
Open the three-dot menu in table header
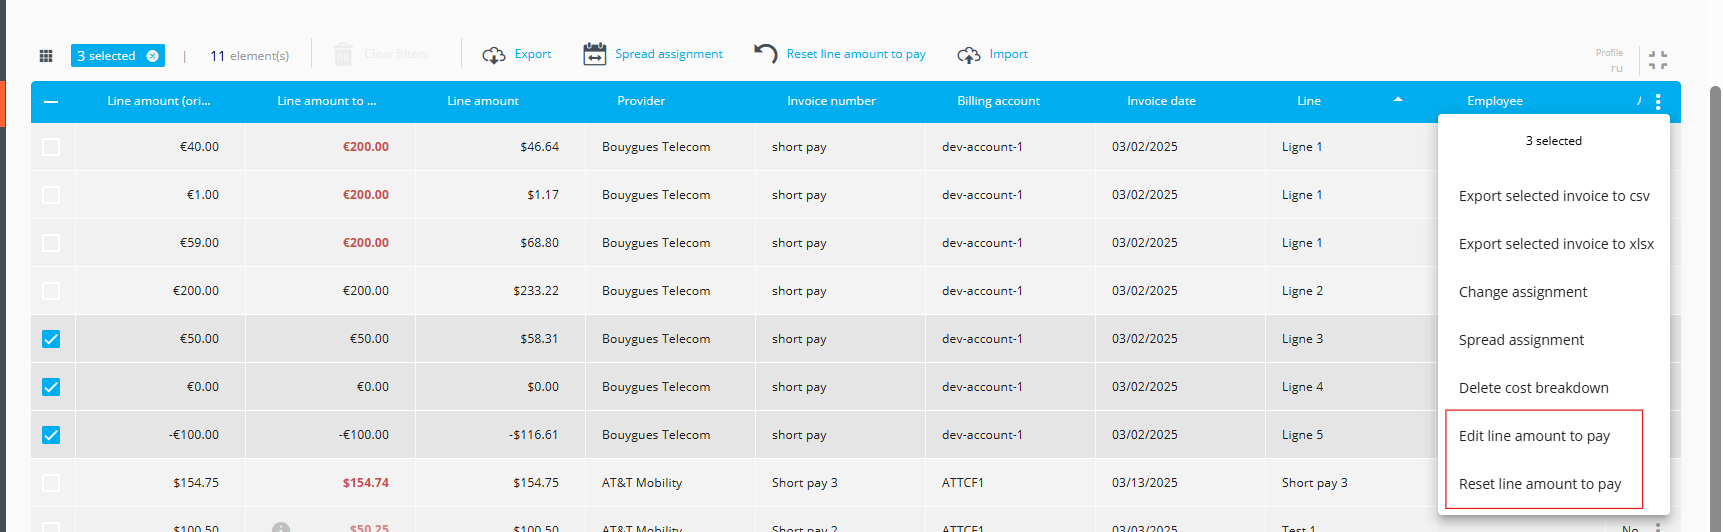click(x=1657, y=102)
